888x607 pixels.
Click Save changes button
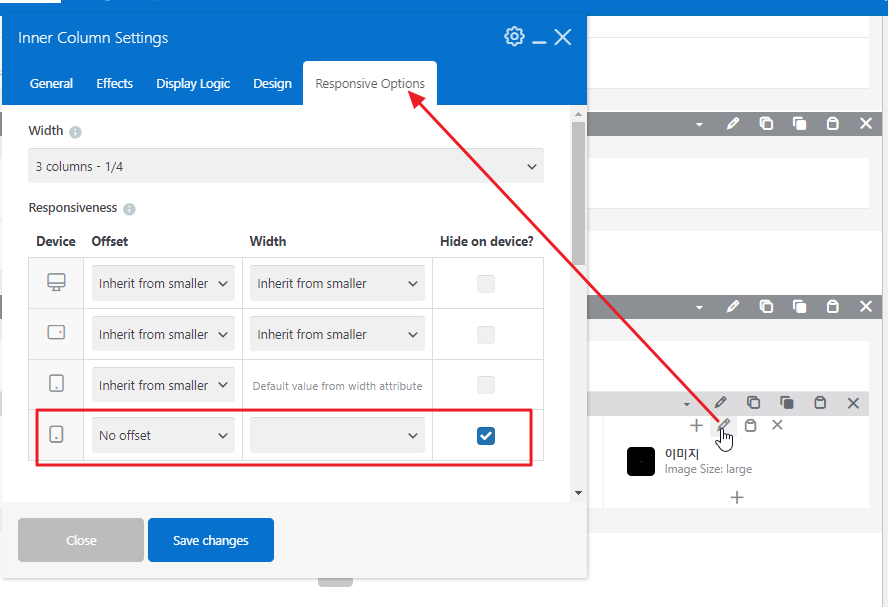[211, 540]
